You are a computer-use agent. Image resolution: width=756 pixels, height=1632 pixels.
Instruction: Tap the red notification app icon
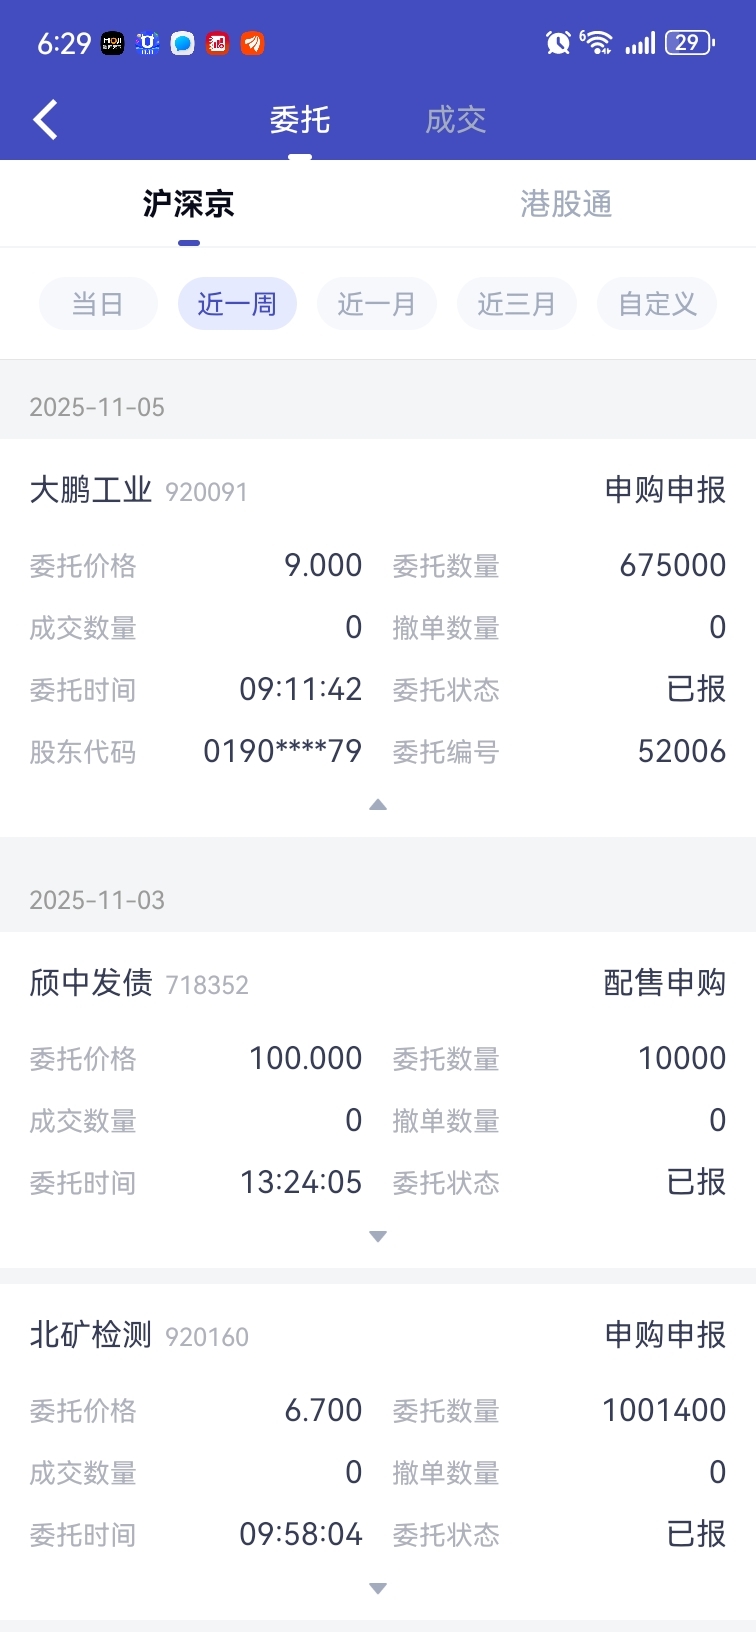(x=218, y=43)
